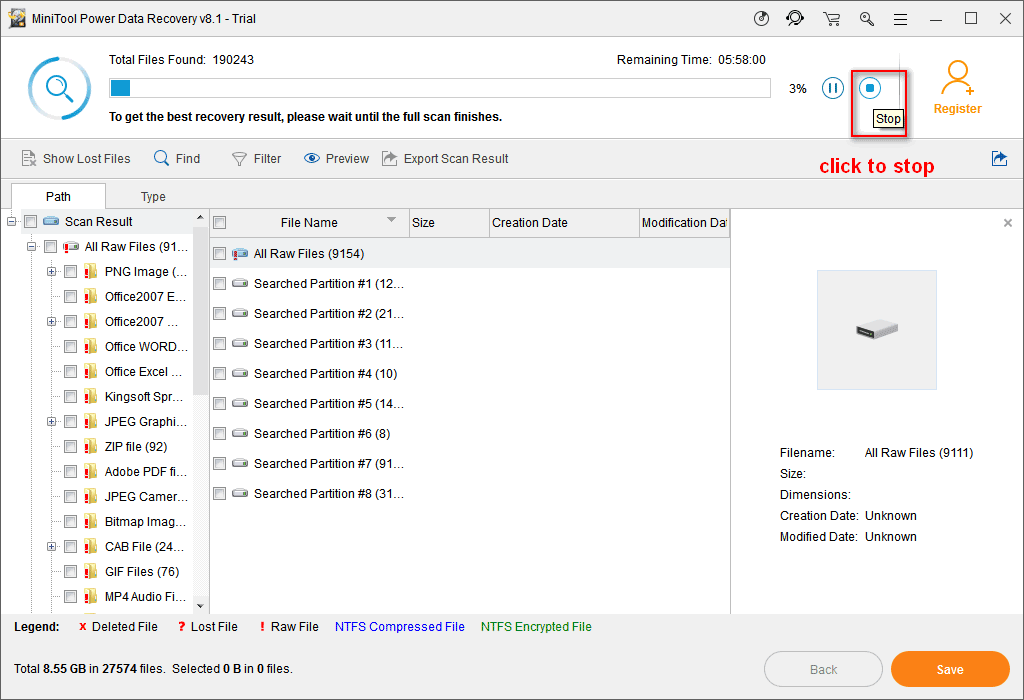Toggle the select-all checkbox beside File Name

(220, 223)
